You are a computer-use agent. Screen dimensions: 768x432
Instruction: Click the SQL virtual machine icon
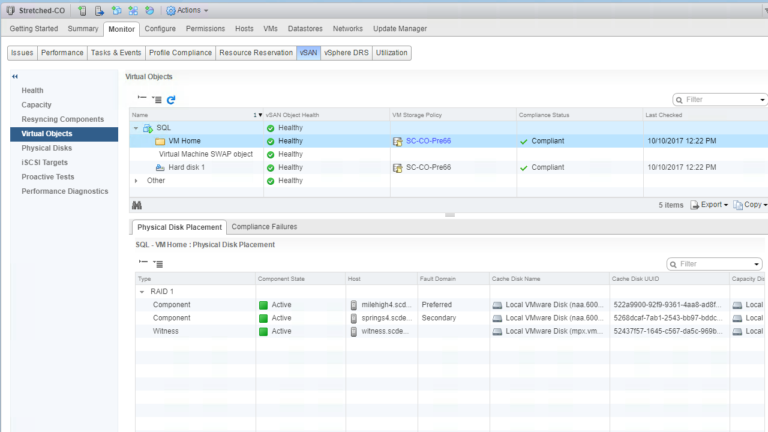pyautogui.click(x=148, y=128)
